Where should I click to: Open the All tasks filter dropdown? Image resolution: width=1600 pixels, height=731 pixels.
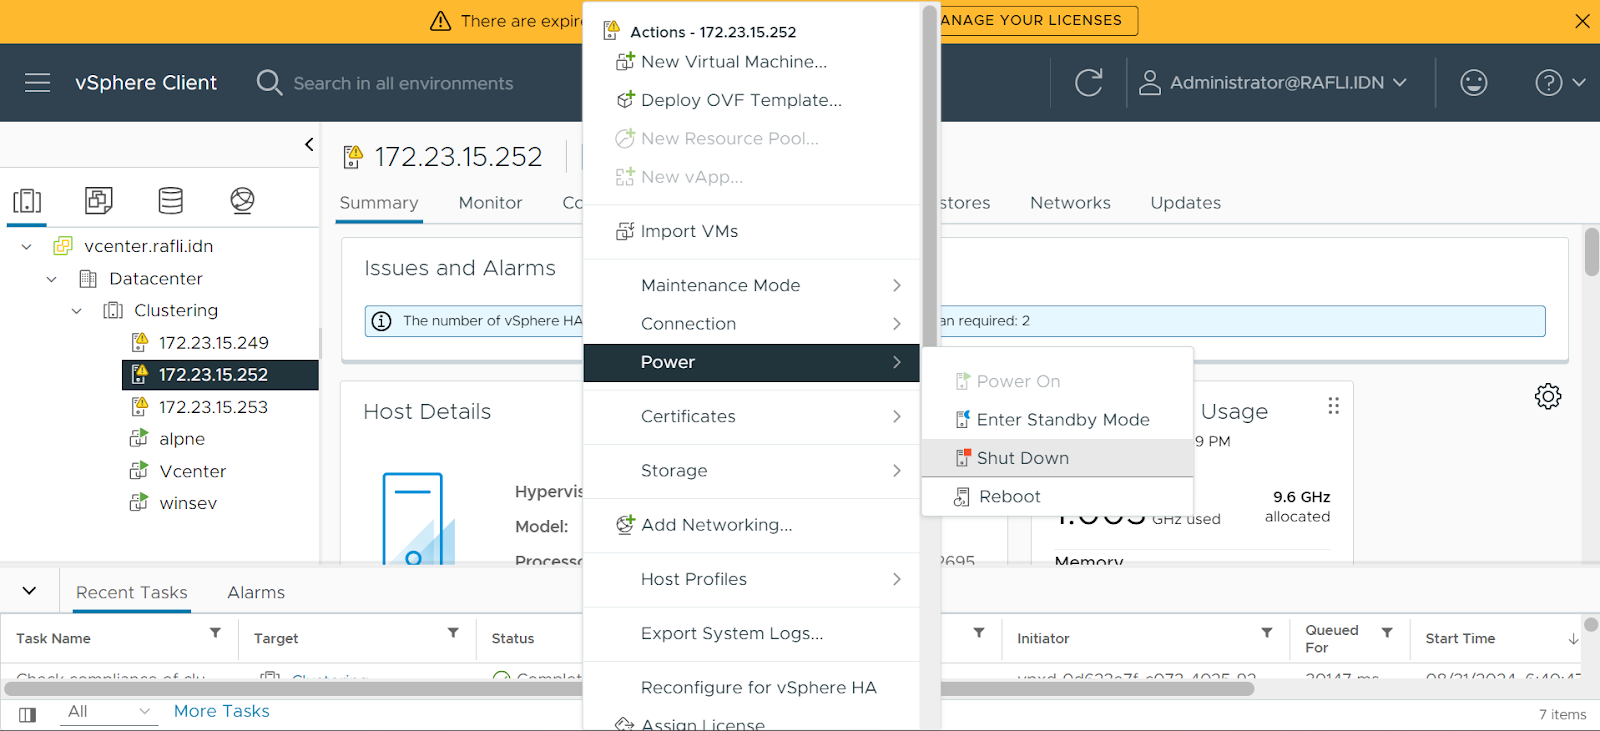(x=108, y=711)
